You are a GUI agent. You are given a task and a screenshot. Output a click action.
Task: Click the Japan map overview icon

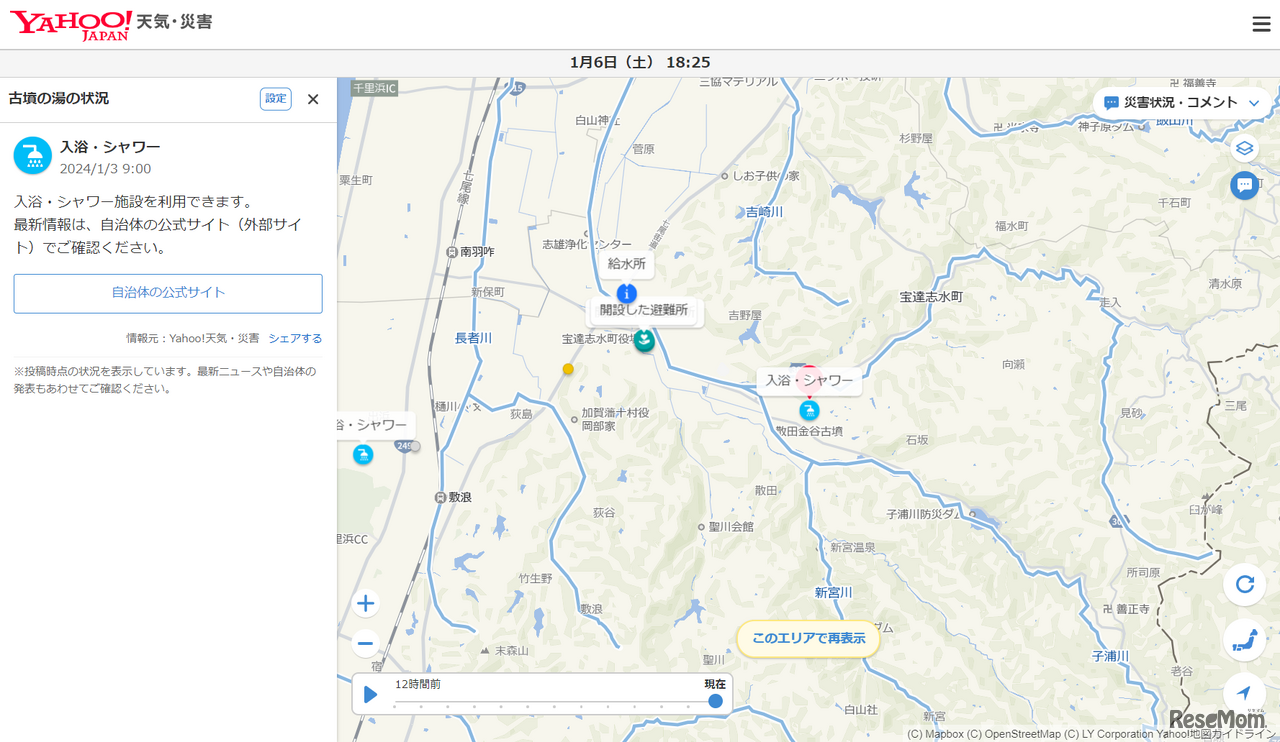point(1245,640)
